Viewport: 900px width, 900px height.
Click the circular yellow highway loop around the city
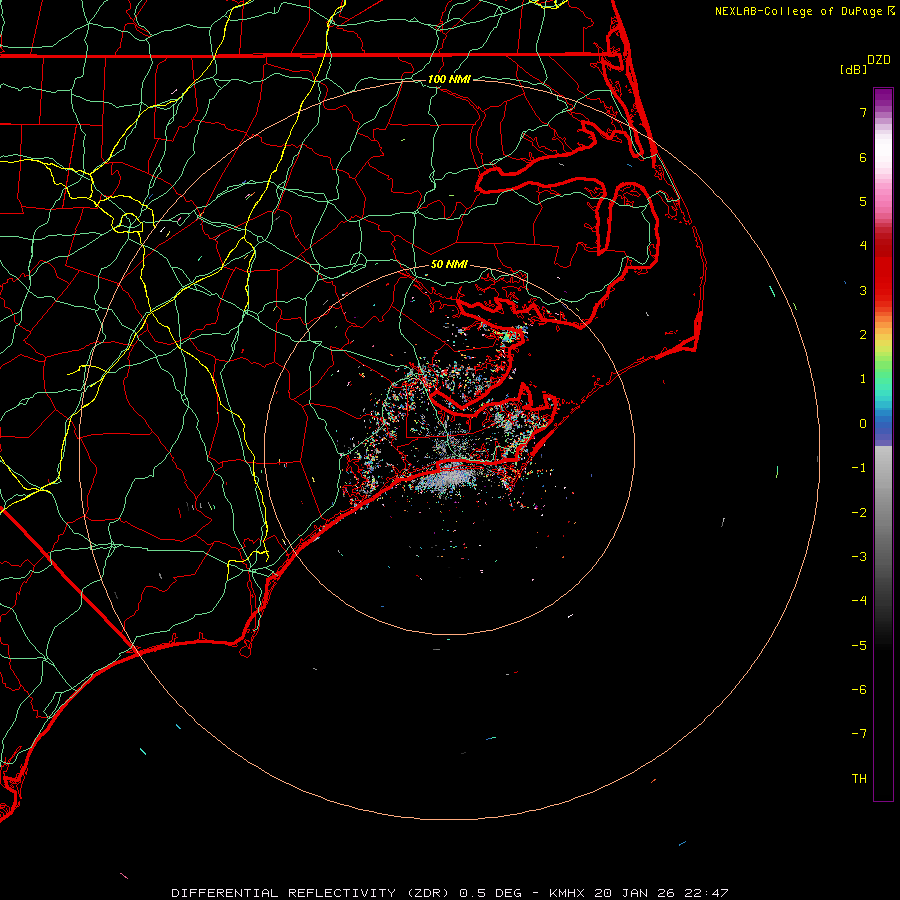pos(129,222)
